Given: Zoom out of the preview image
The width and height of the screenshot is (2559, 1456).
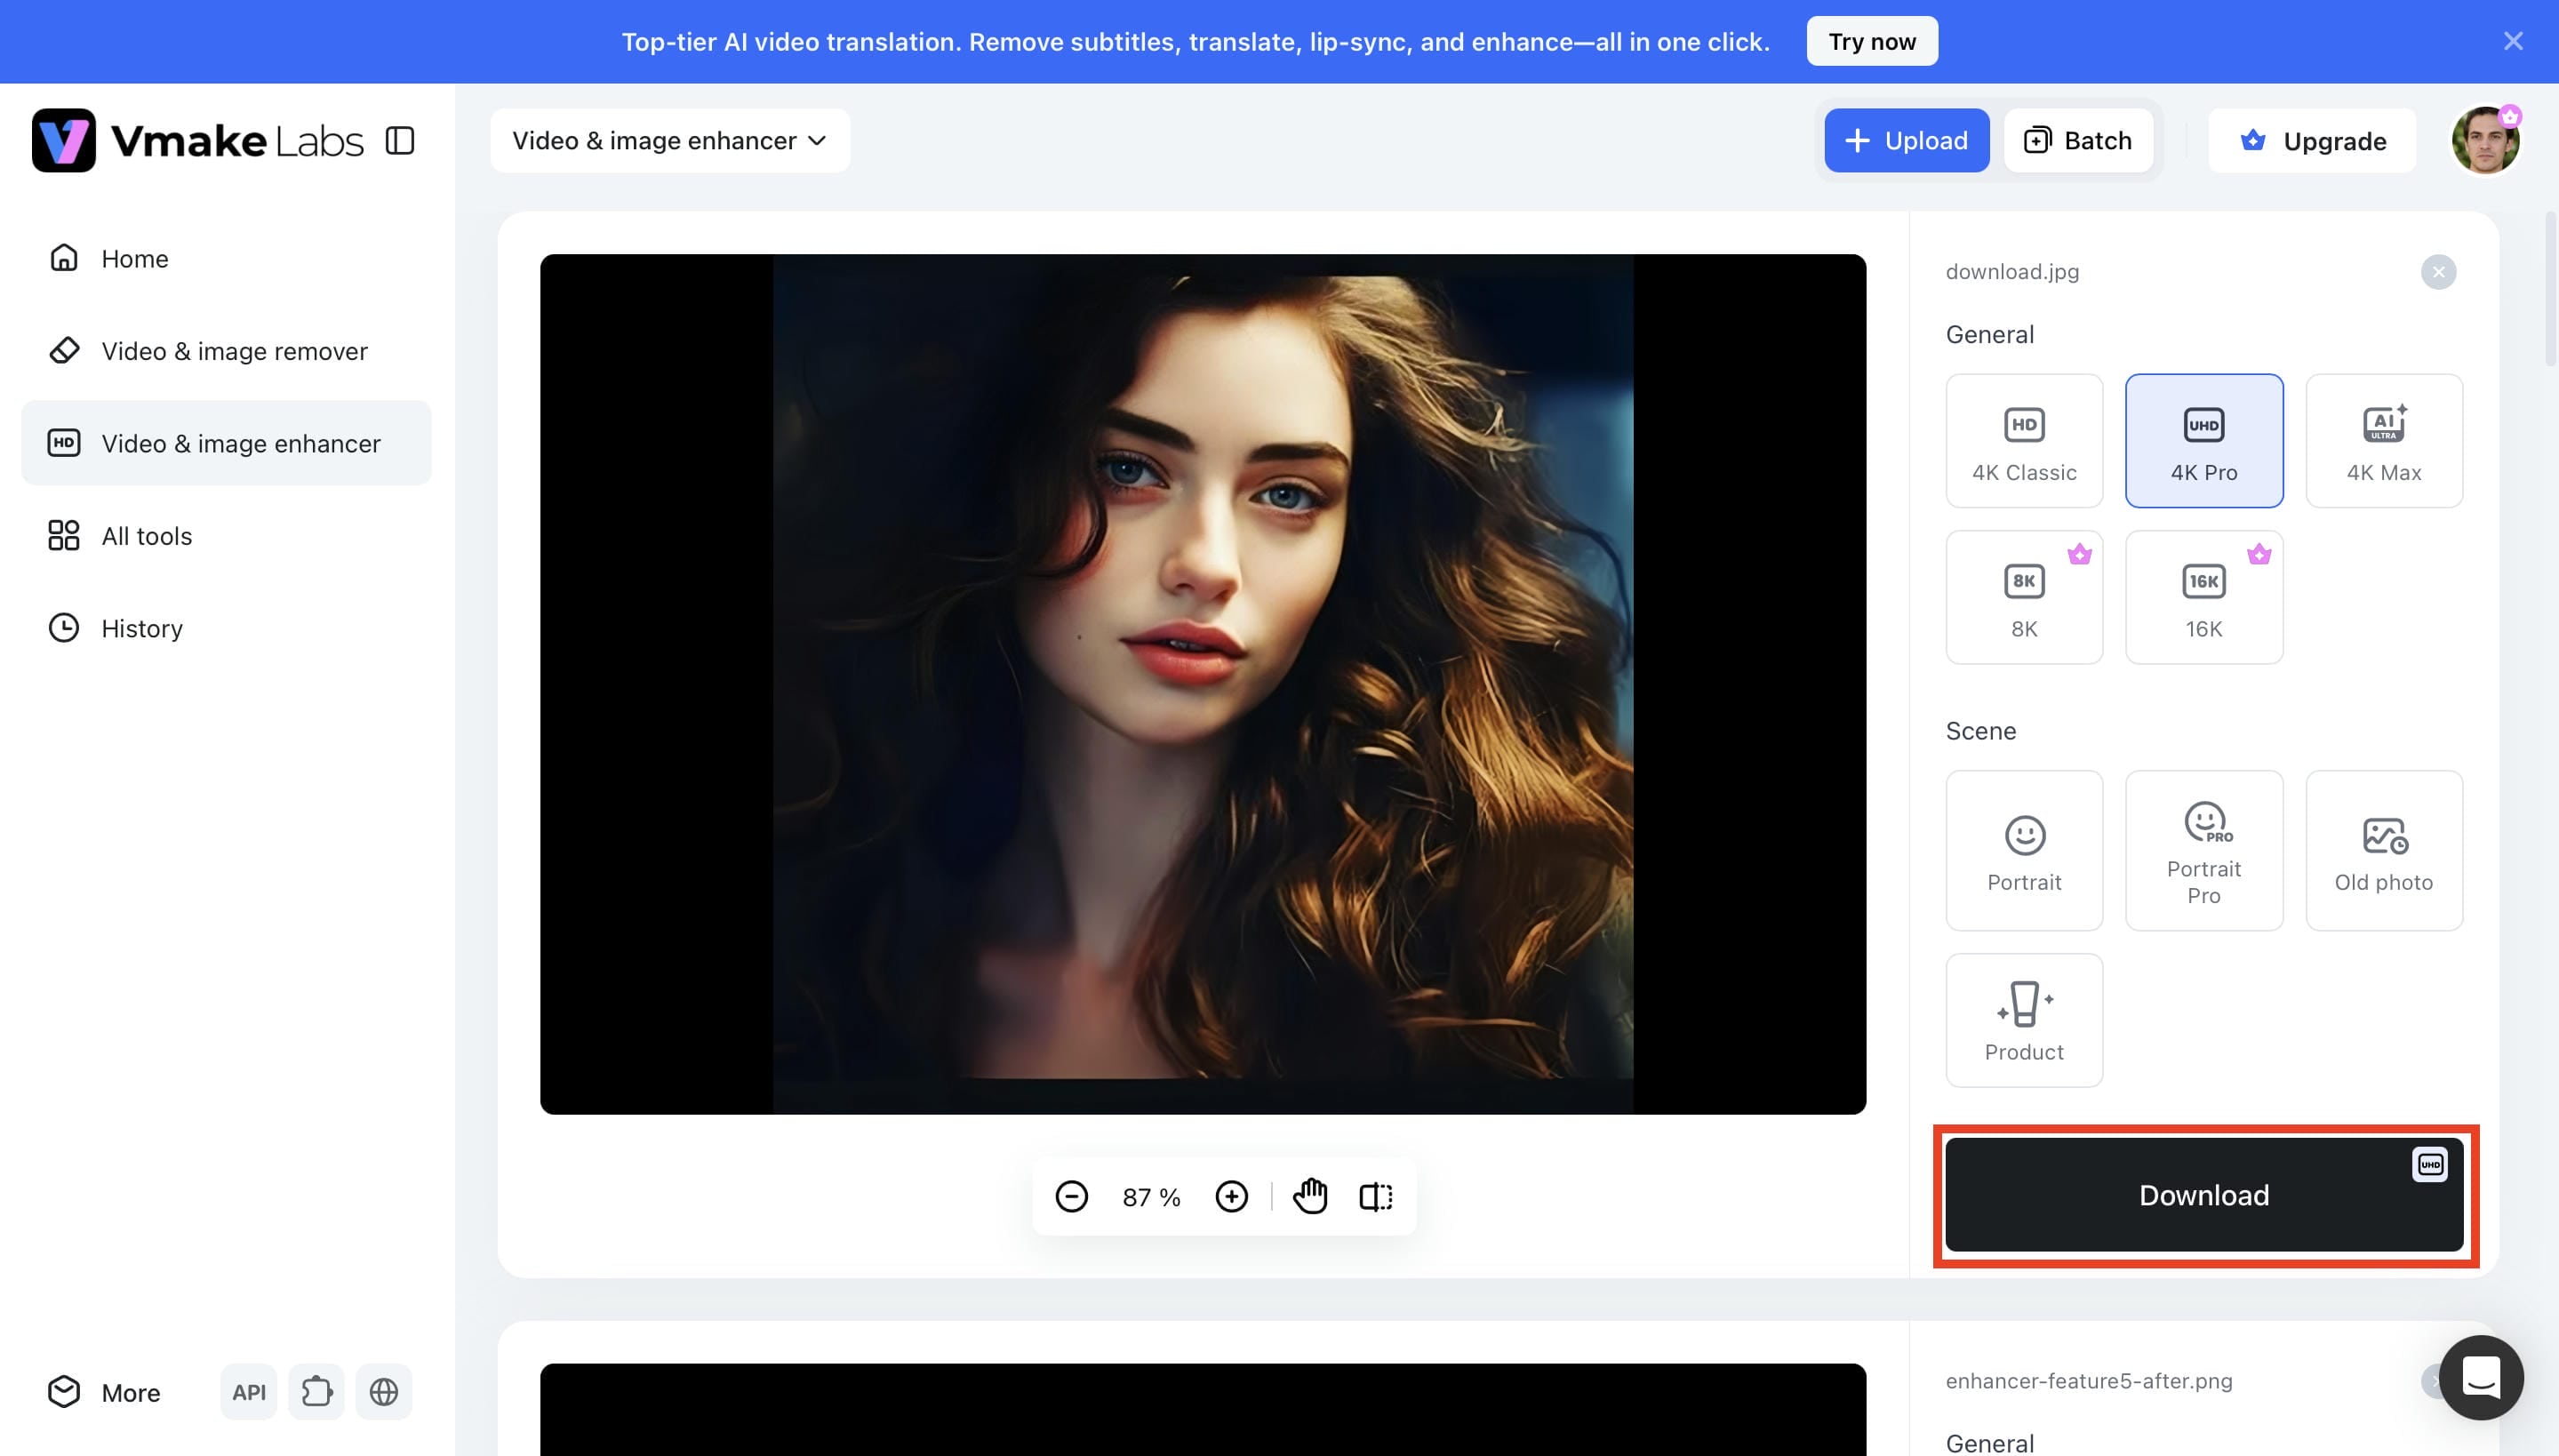Looking at the screenshot, I should pyautogui.click(x=1071, y=1197).
